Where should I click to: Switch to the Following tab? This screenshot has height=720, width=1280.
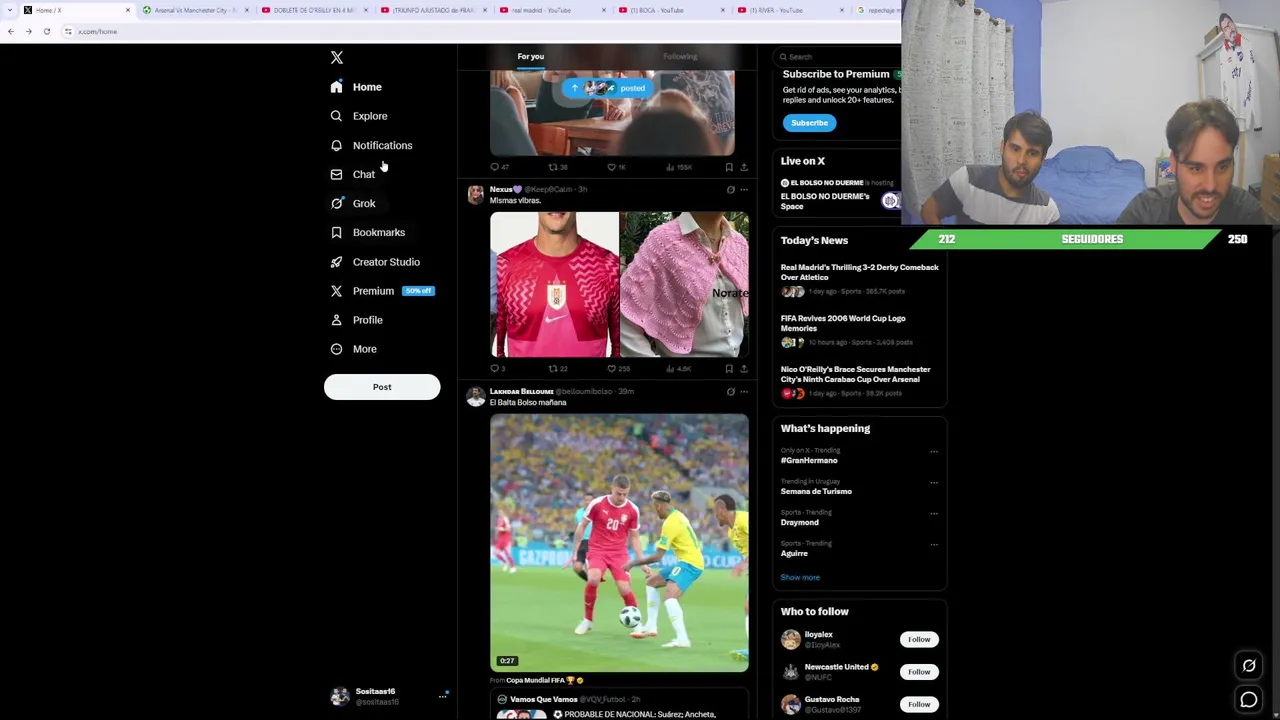coord(680,56)
